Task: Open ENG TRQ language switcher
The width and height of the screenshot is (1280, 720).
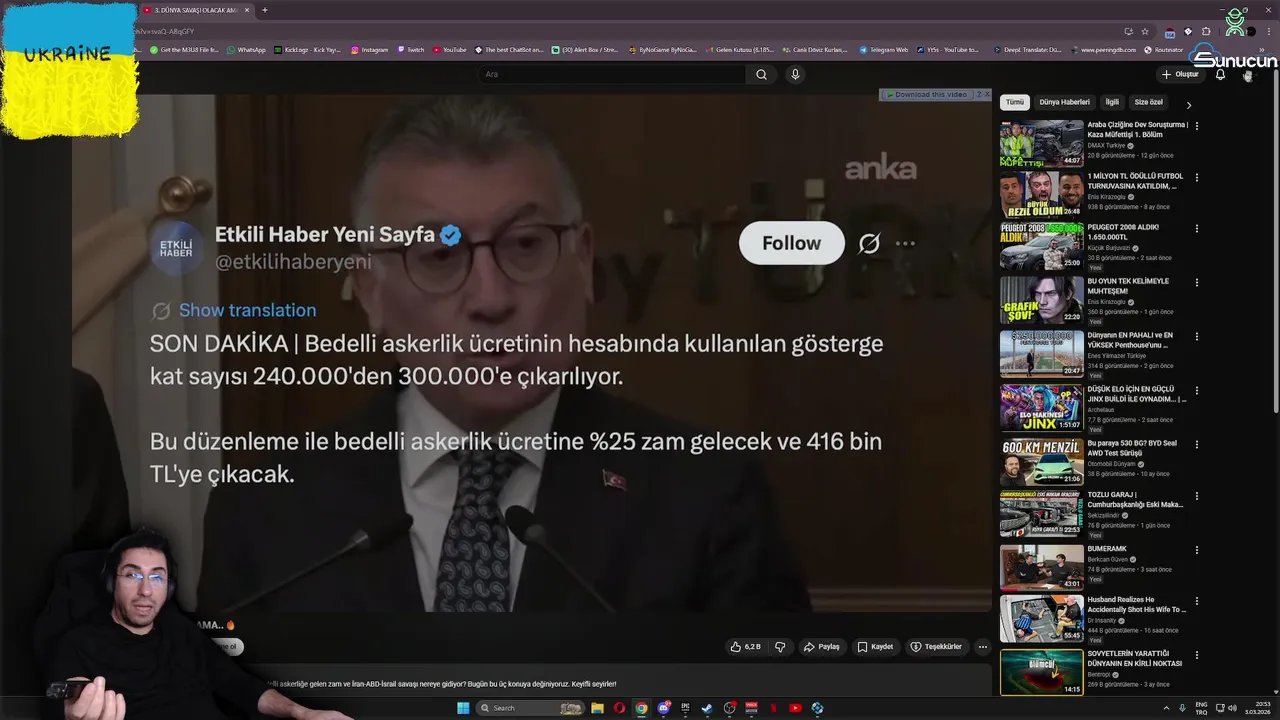Action: 1201,708
